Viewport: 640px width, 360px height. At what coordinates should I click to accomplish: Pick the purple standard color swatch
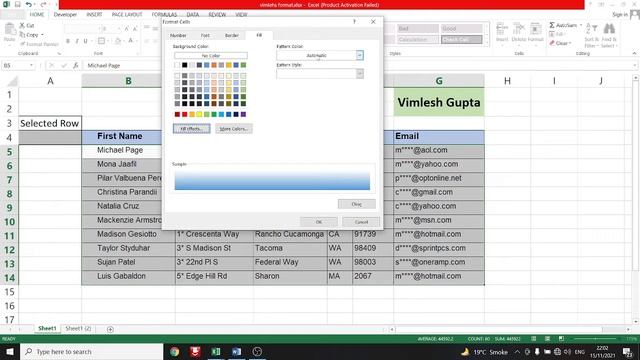(x=243, y=114)
